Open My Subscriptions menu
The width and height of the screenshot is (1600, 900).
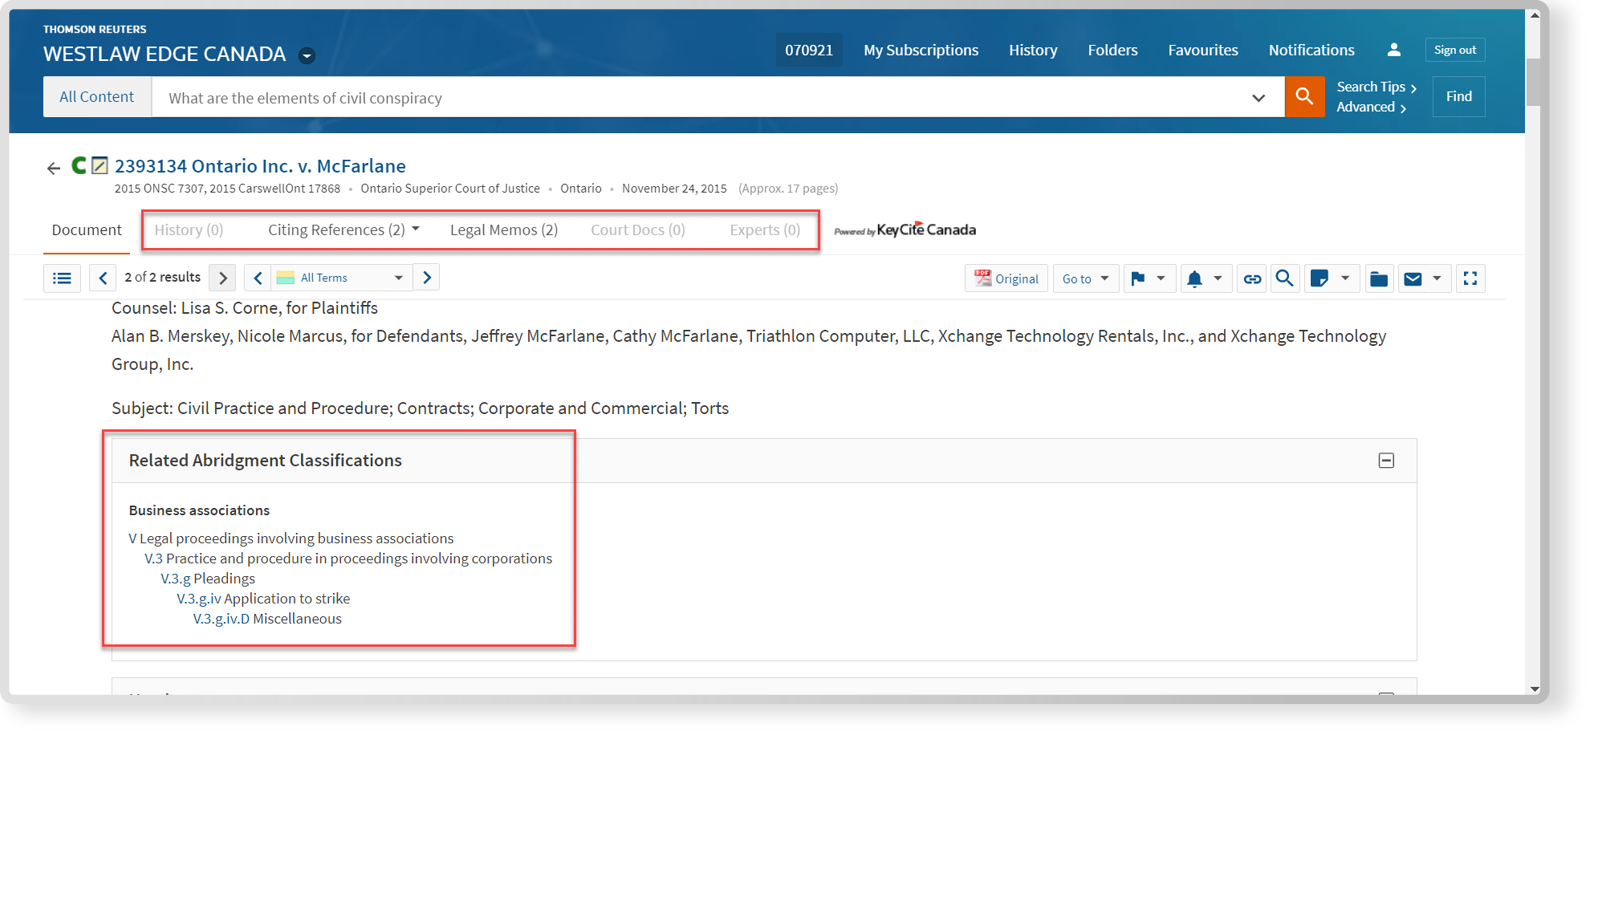tap(921, 50)
